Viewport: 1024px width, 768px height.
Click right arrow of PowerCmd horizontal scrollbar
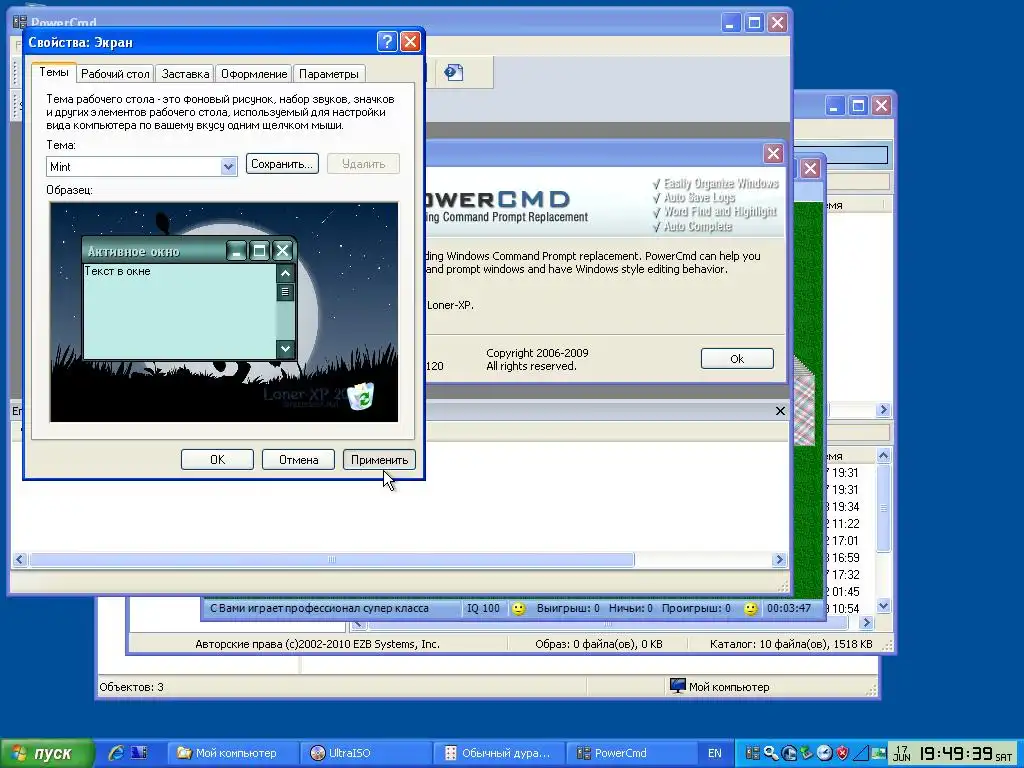tap(778, 560)
